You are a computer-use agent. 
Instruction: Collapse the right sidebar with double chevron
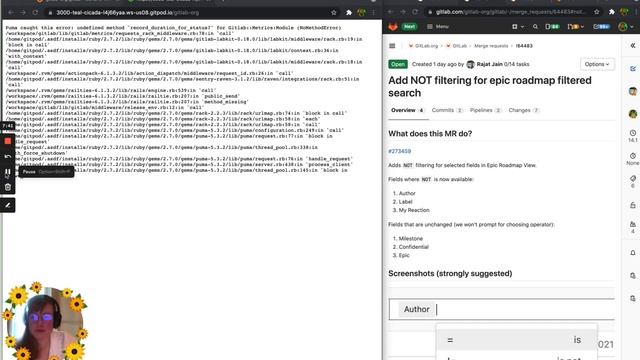[633, 46]
